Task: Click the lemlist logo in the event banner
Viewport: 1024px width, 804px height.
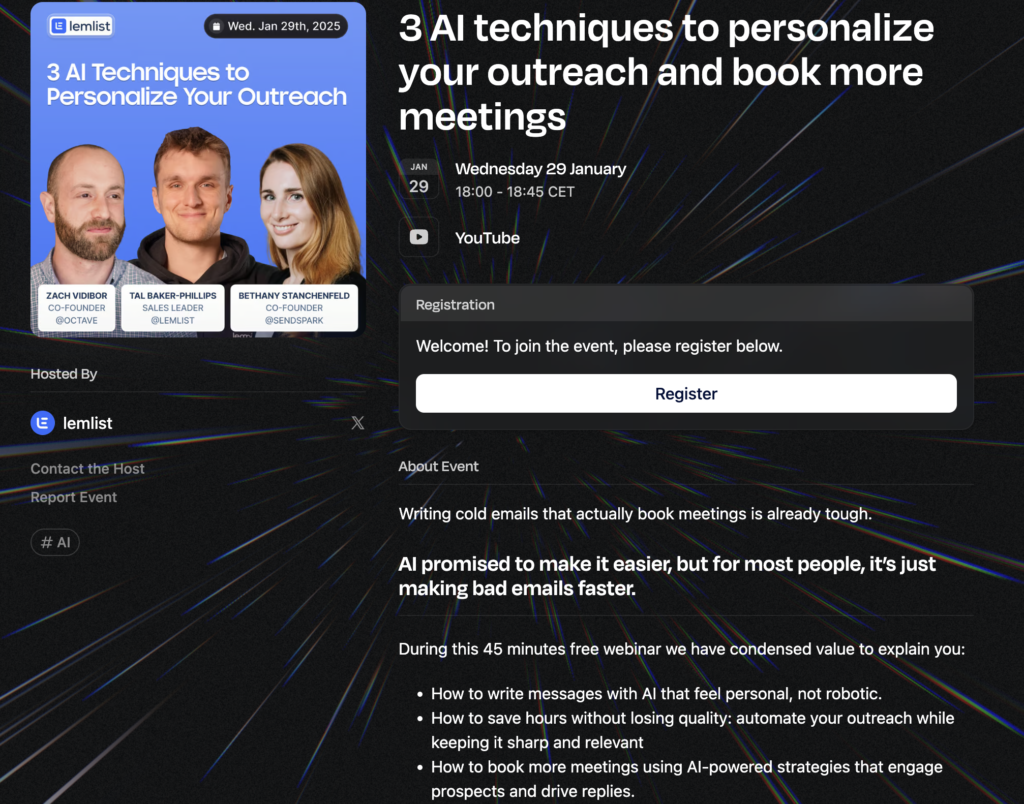Action: tap(81, 26)
